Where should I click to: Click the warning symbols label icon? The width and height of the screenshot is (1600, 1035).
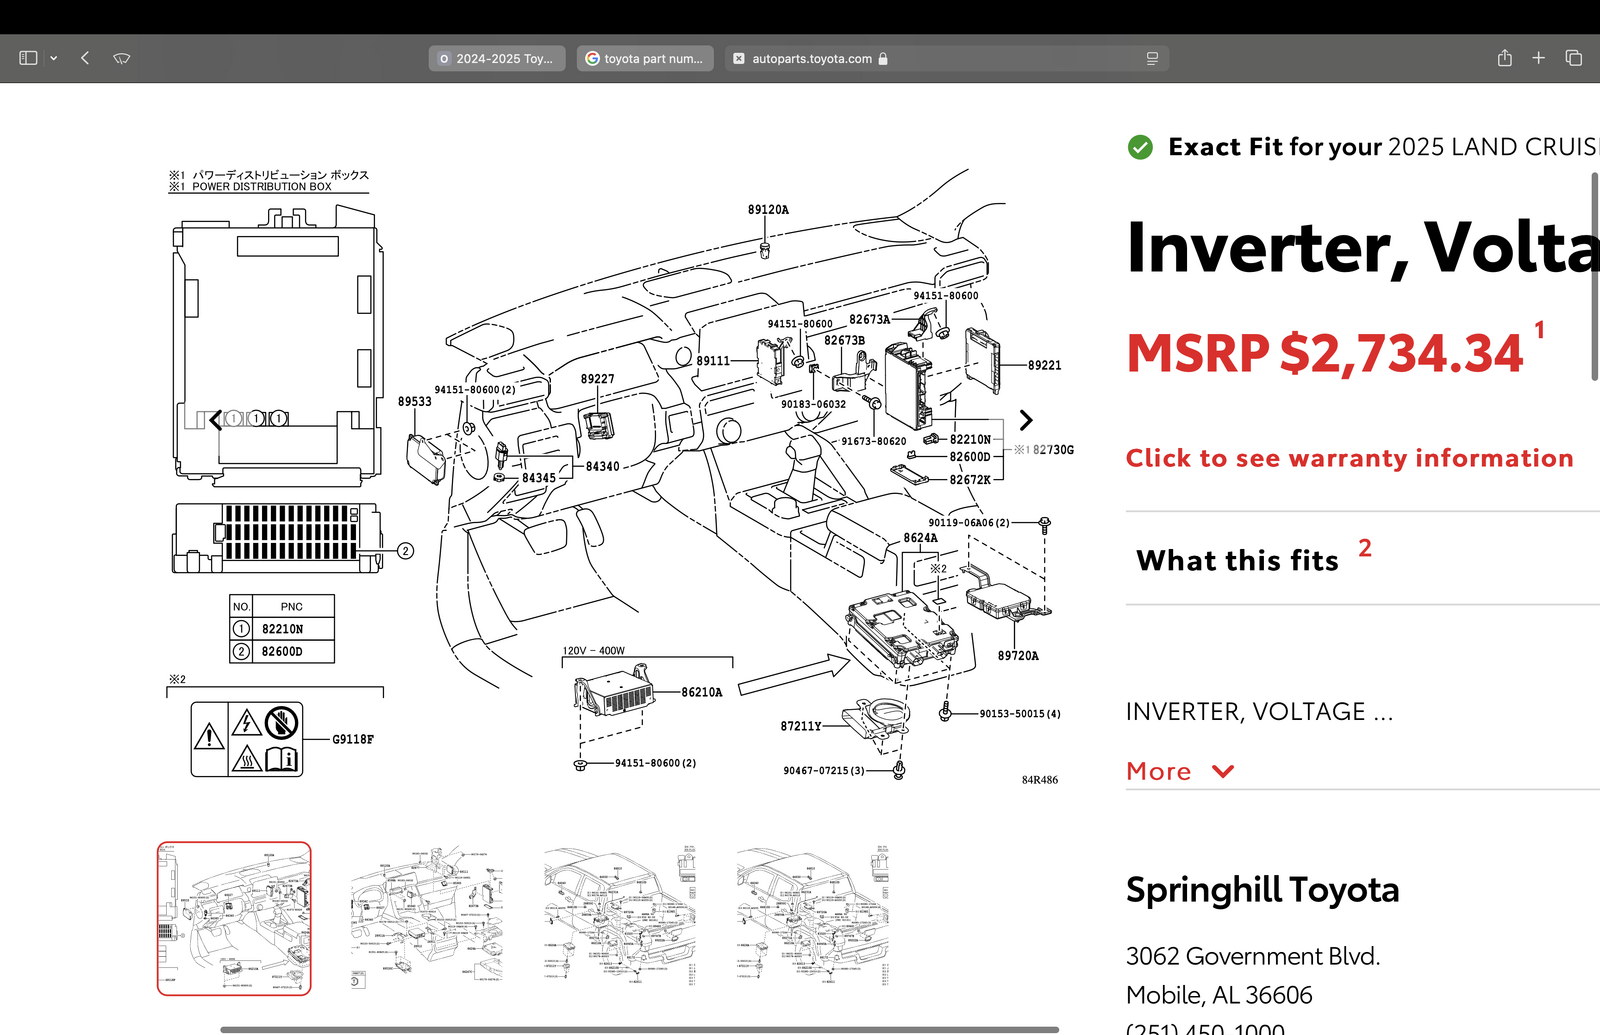(247, 740)
